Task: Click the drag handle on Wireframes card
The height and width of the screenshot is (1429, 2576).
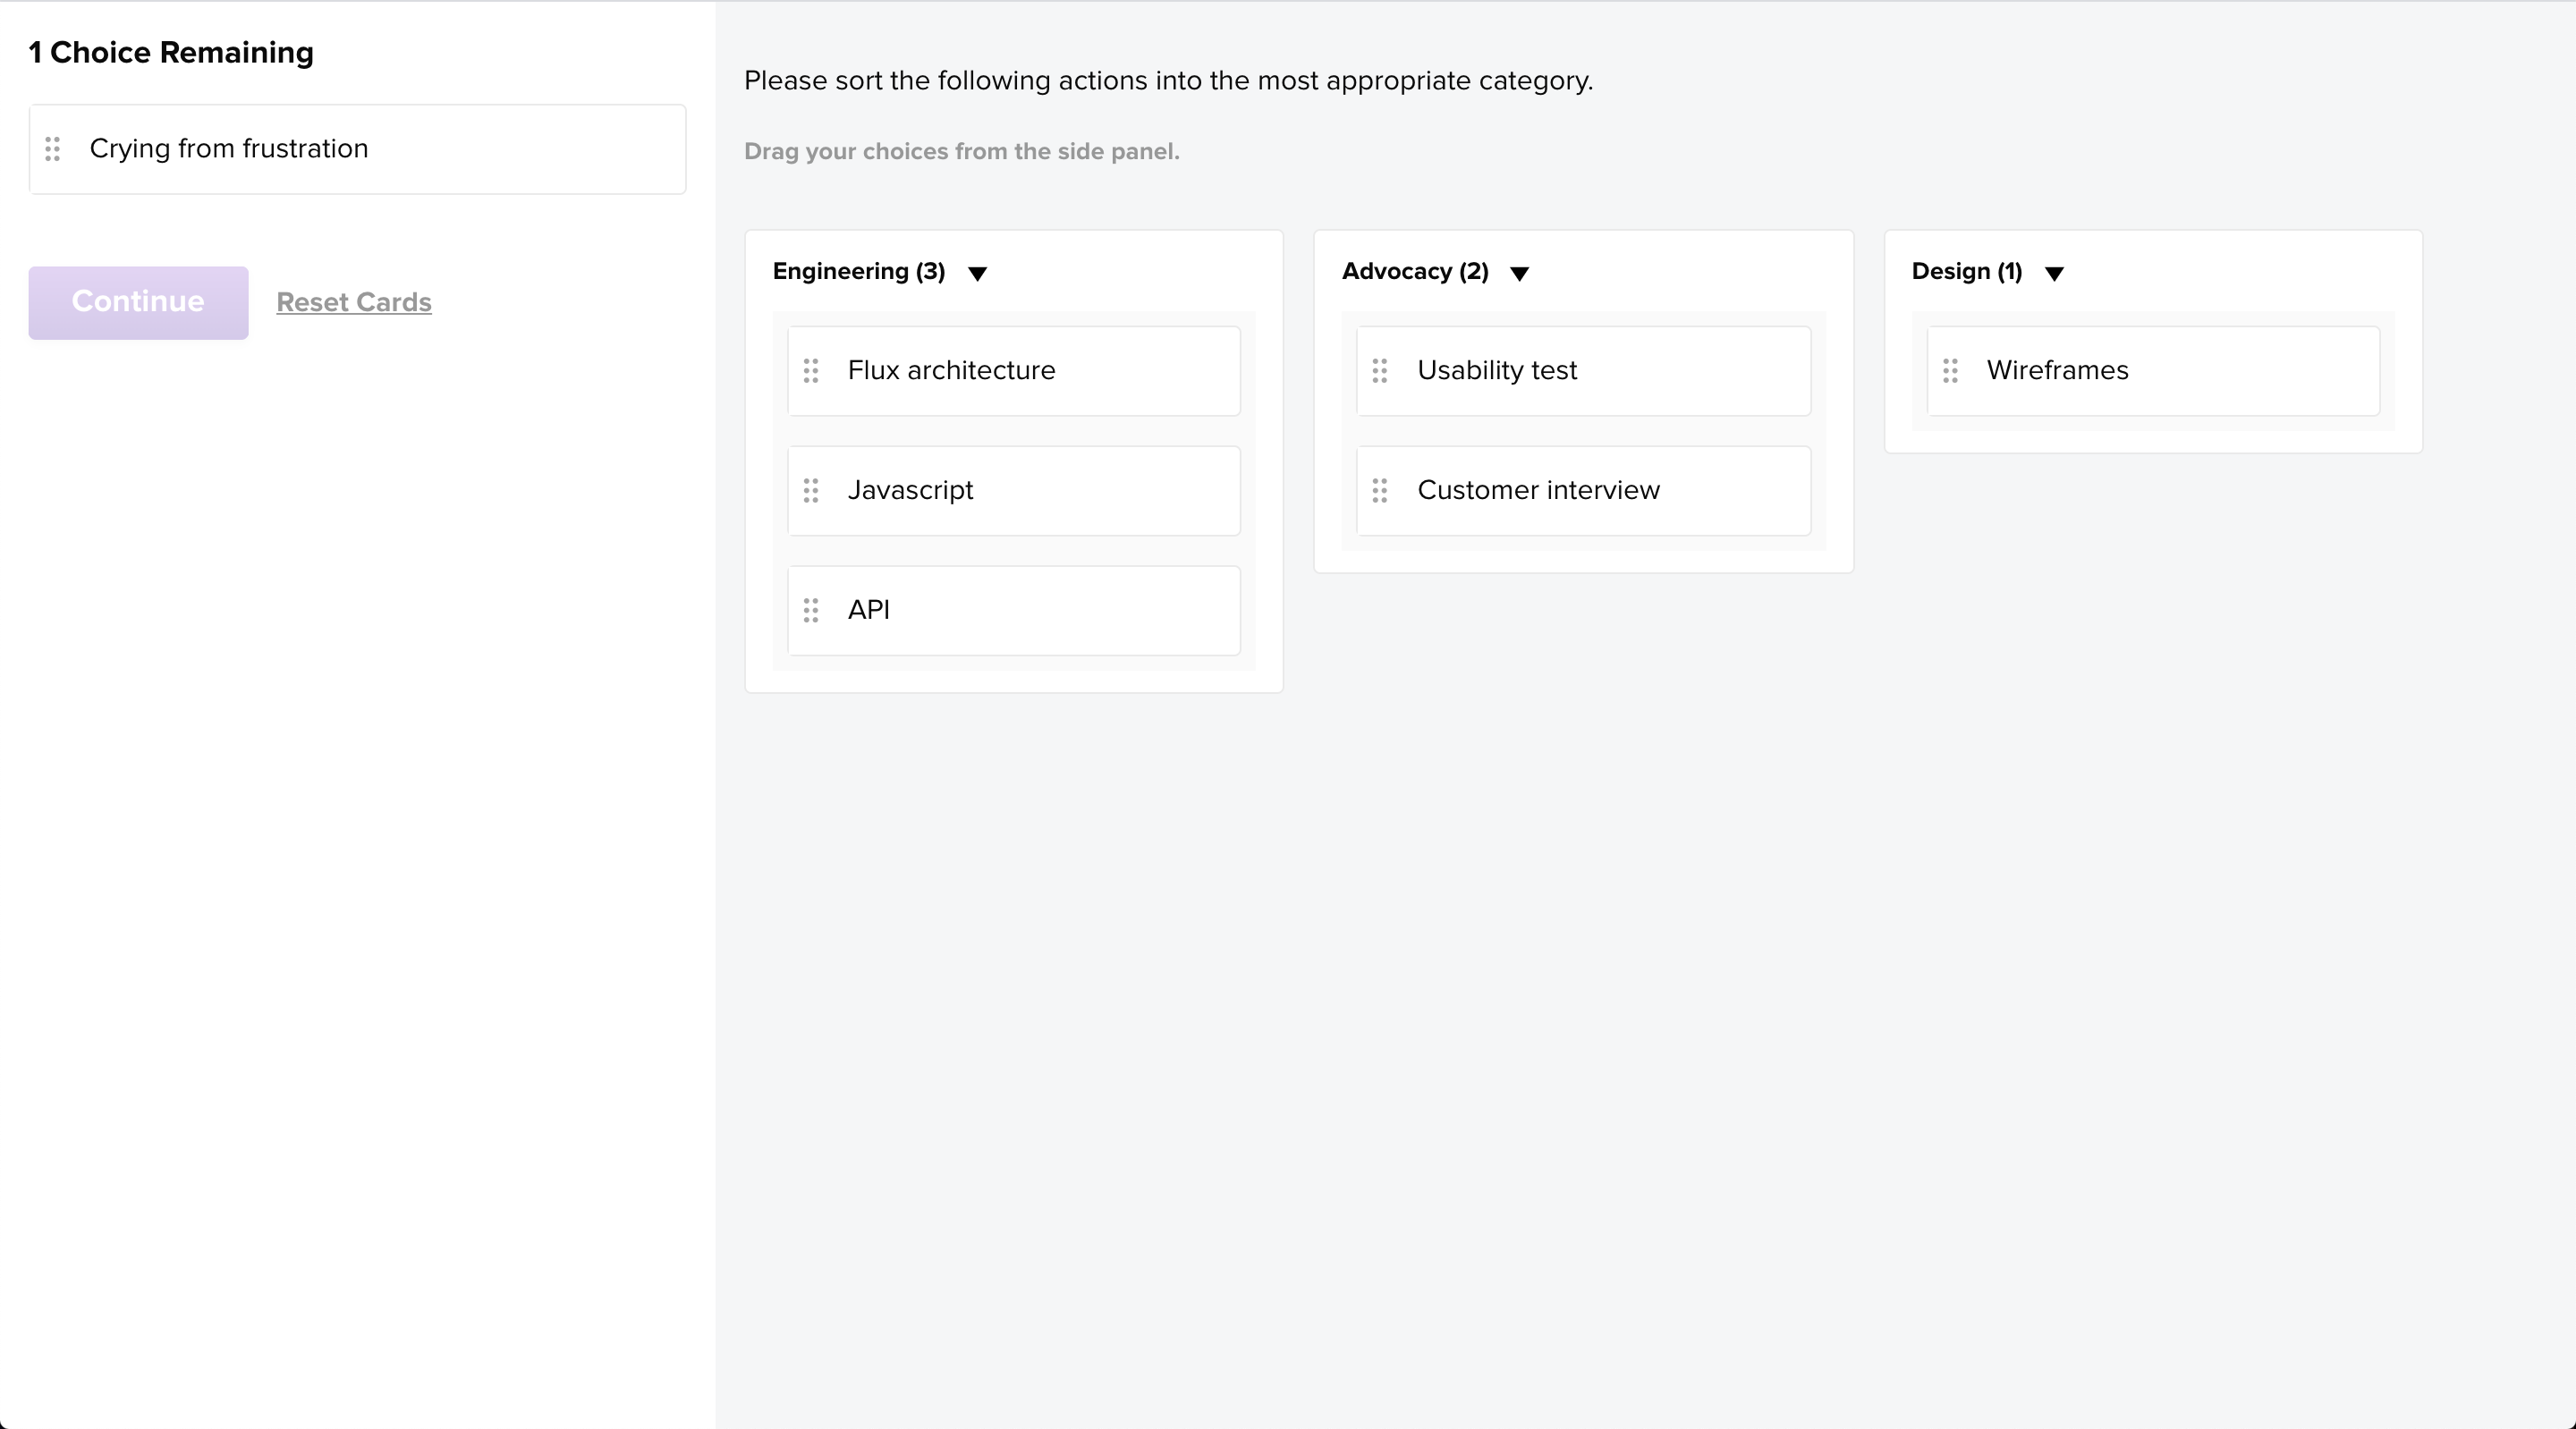Action: coord(1950,371)
